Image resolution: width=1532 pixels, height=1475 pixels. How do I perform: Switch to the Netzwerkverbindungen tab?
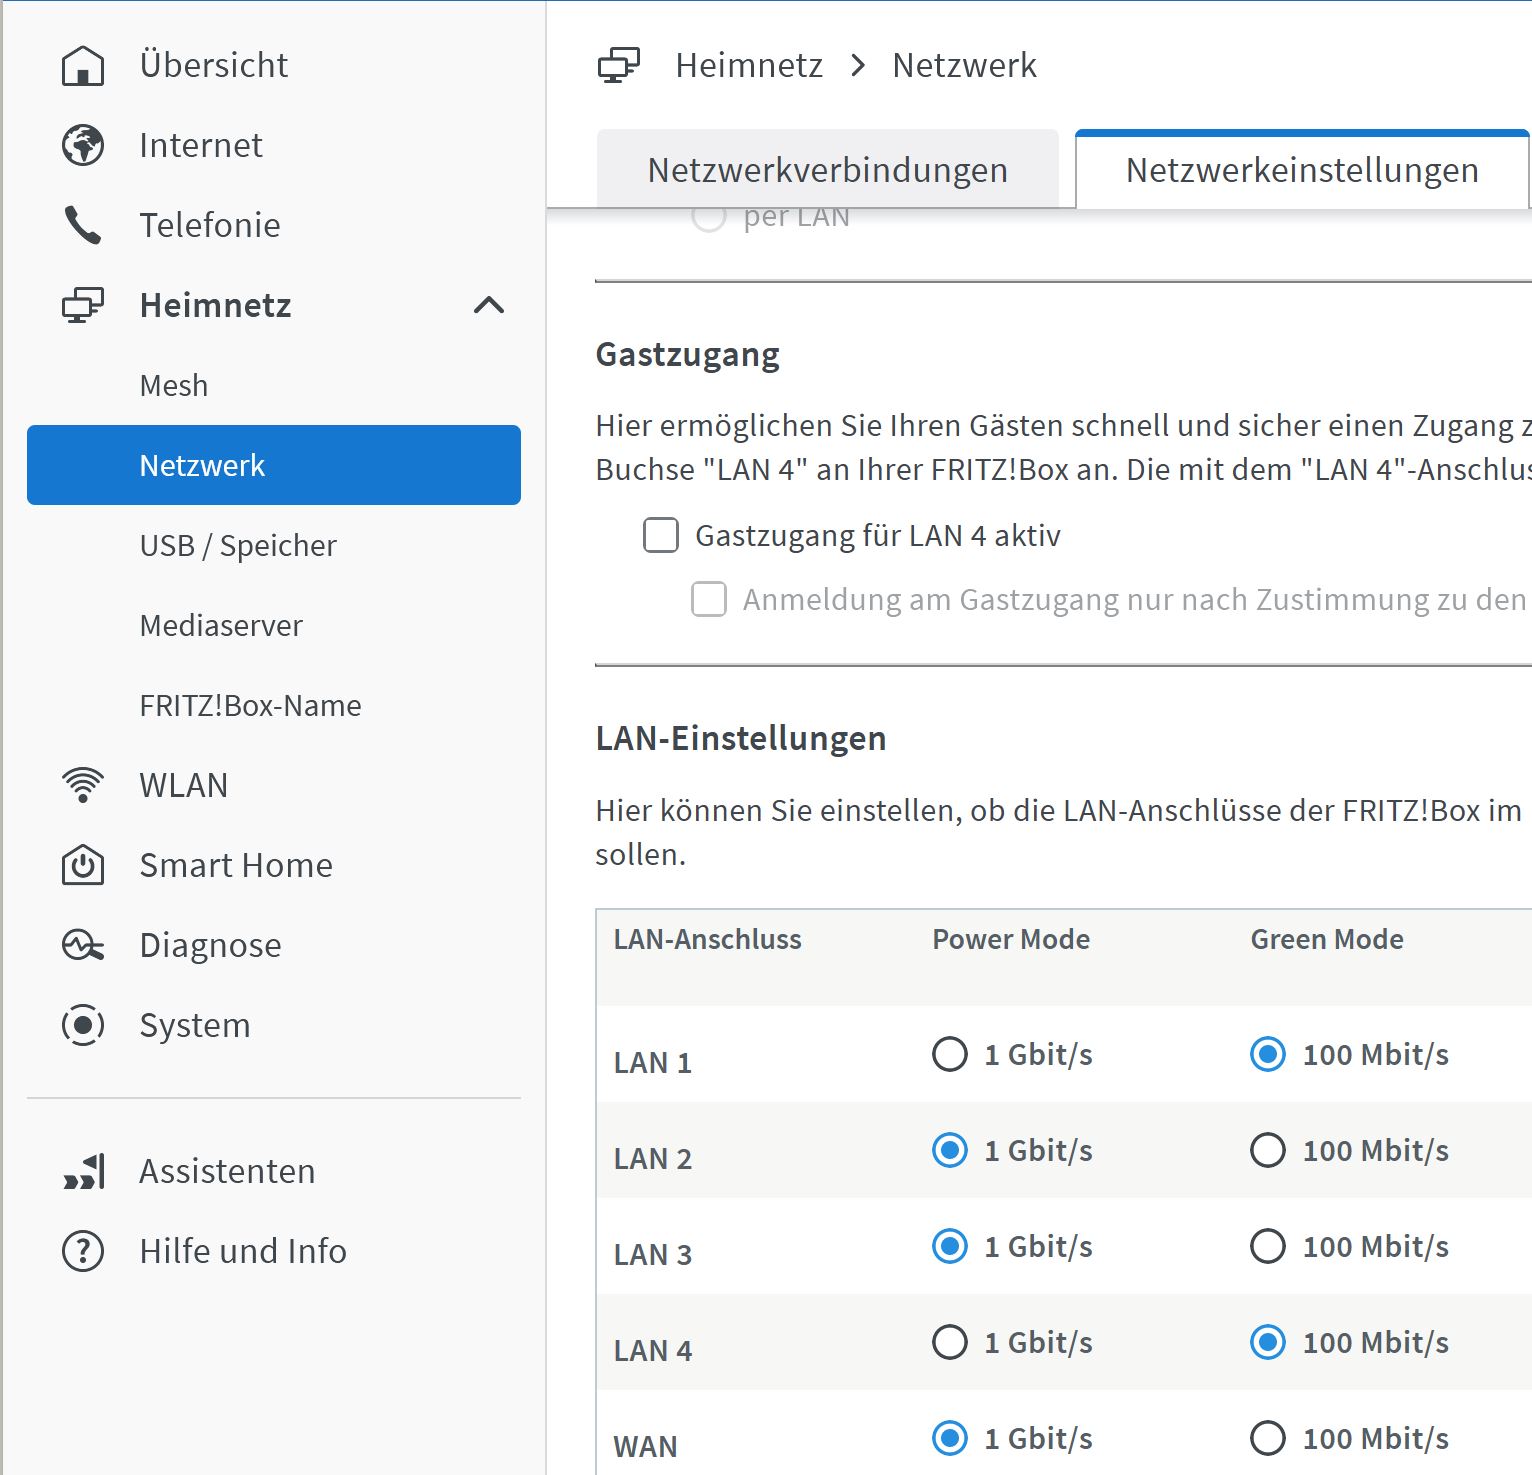click(x=827, y=170)
